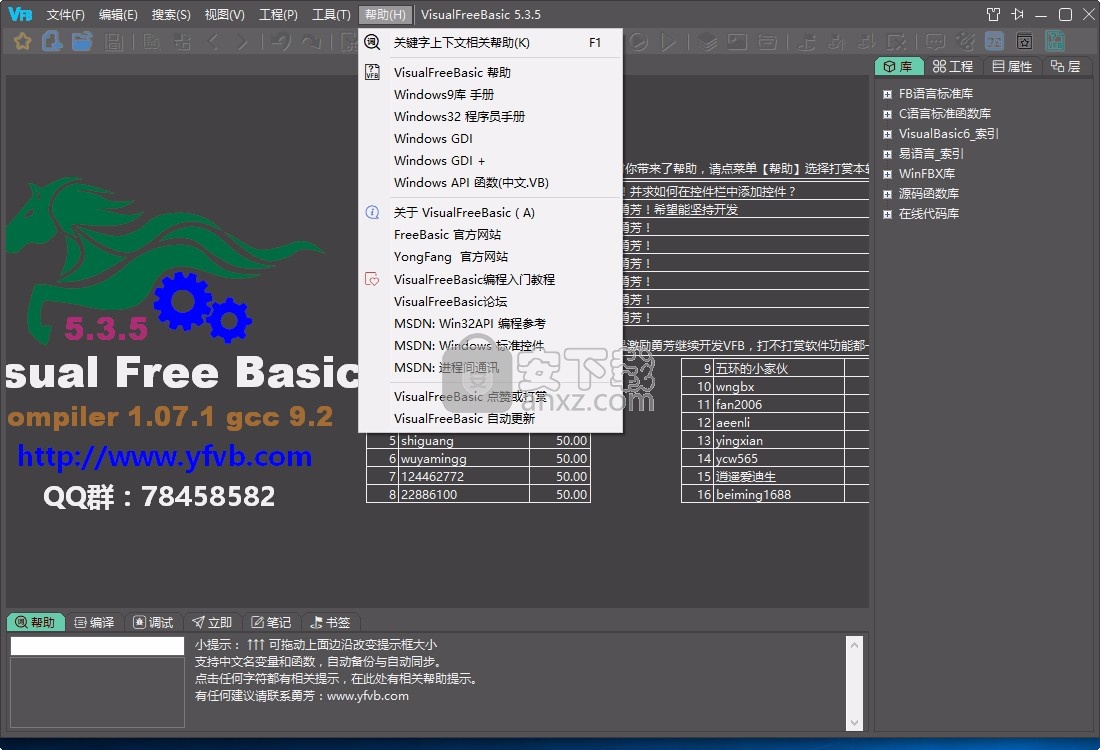Viewport: 1100px width, 750px height.
Task: Switch to the 笔记 bottom tab
Action: pos(271,622)
